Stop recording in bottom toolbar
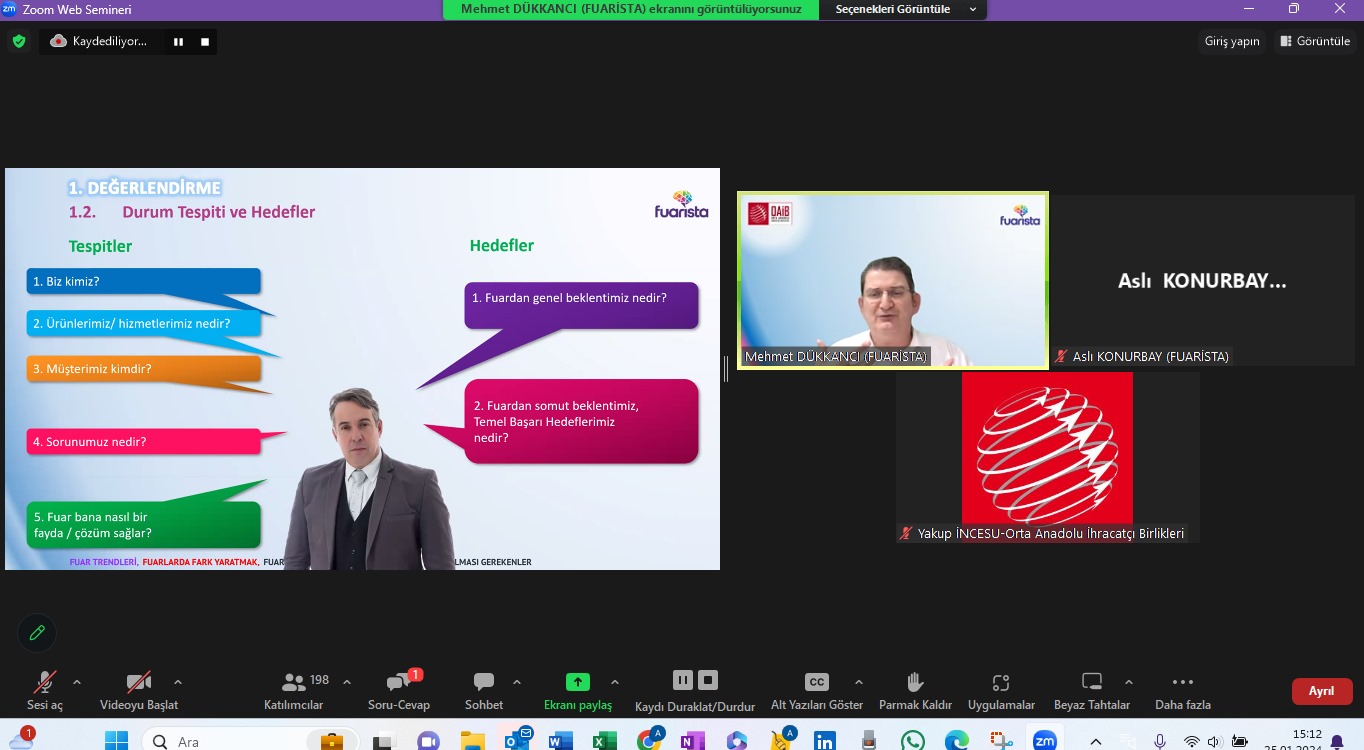Image resolution: width=1364 pixels, height=750 pixels. point(708,680)
